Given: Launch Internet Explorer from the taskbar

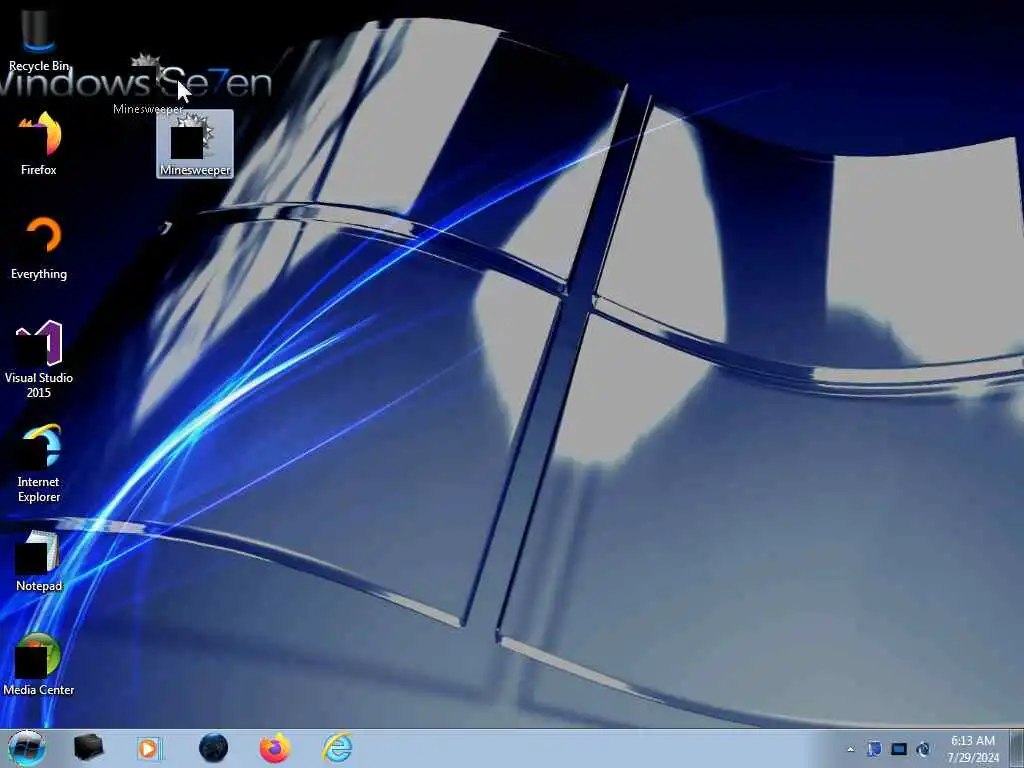Looking at the screenshot, I should (338, 748).
